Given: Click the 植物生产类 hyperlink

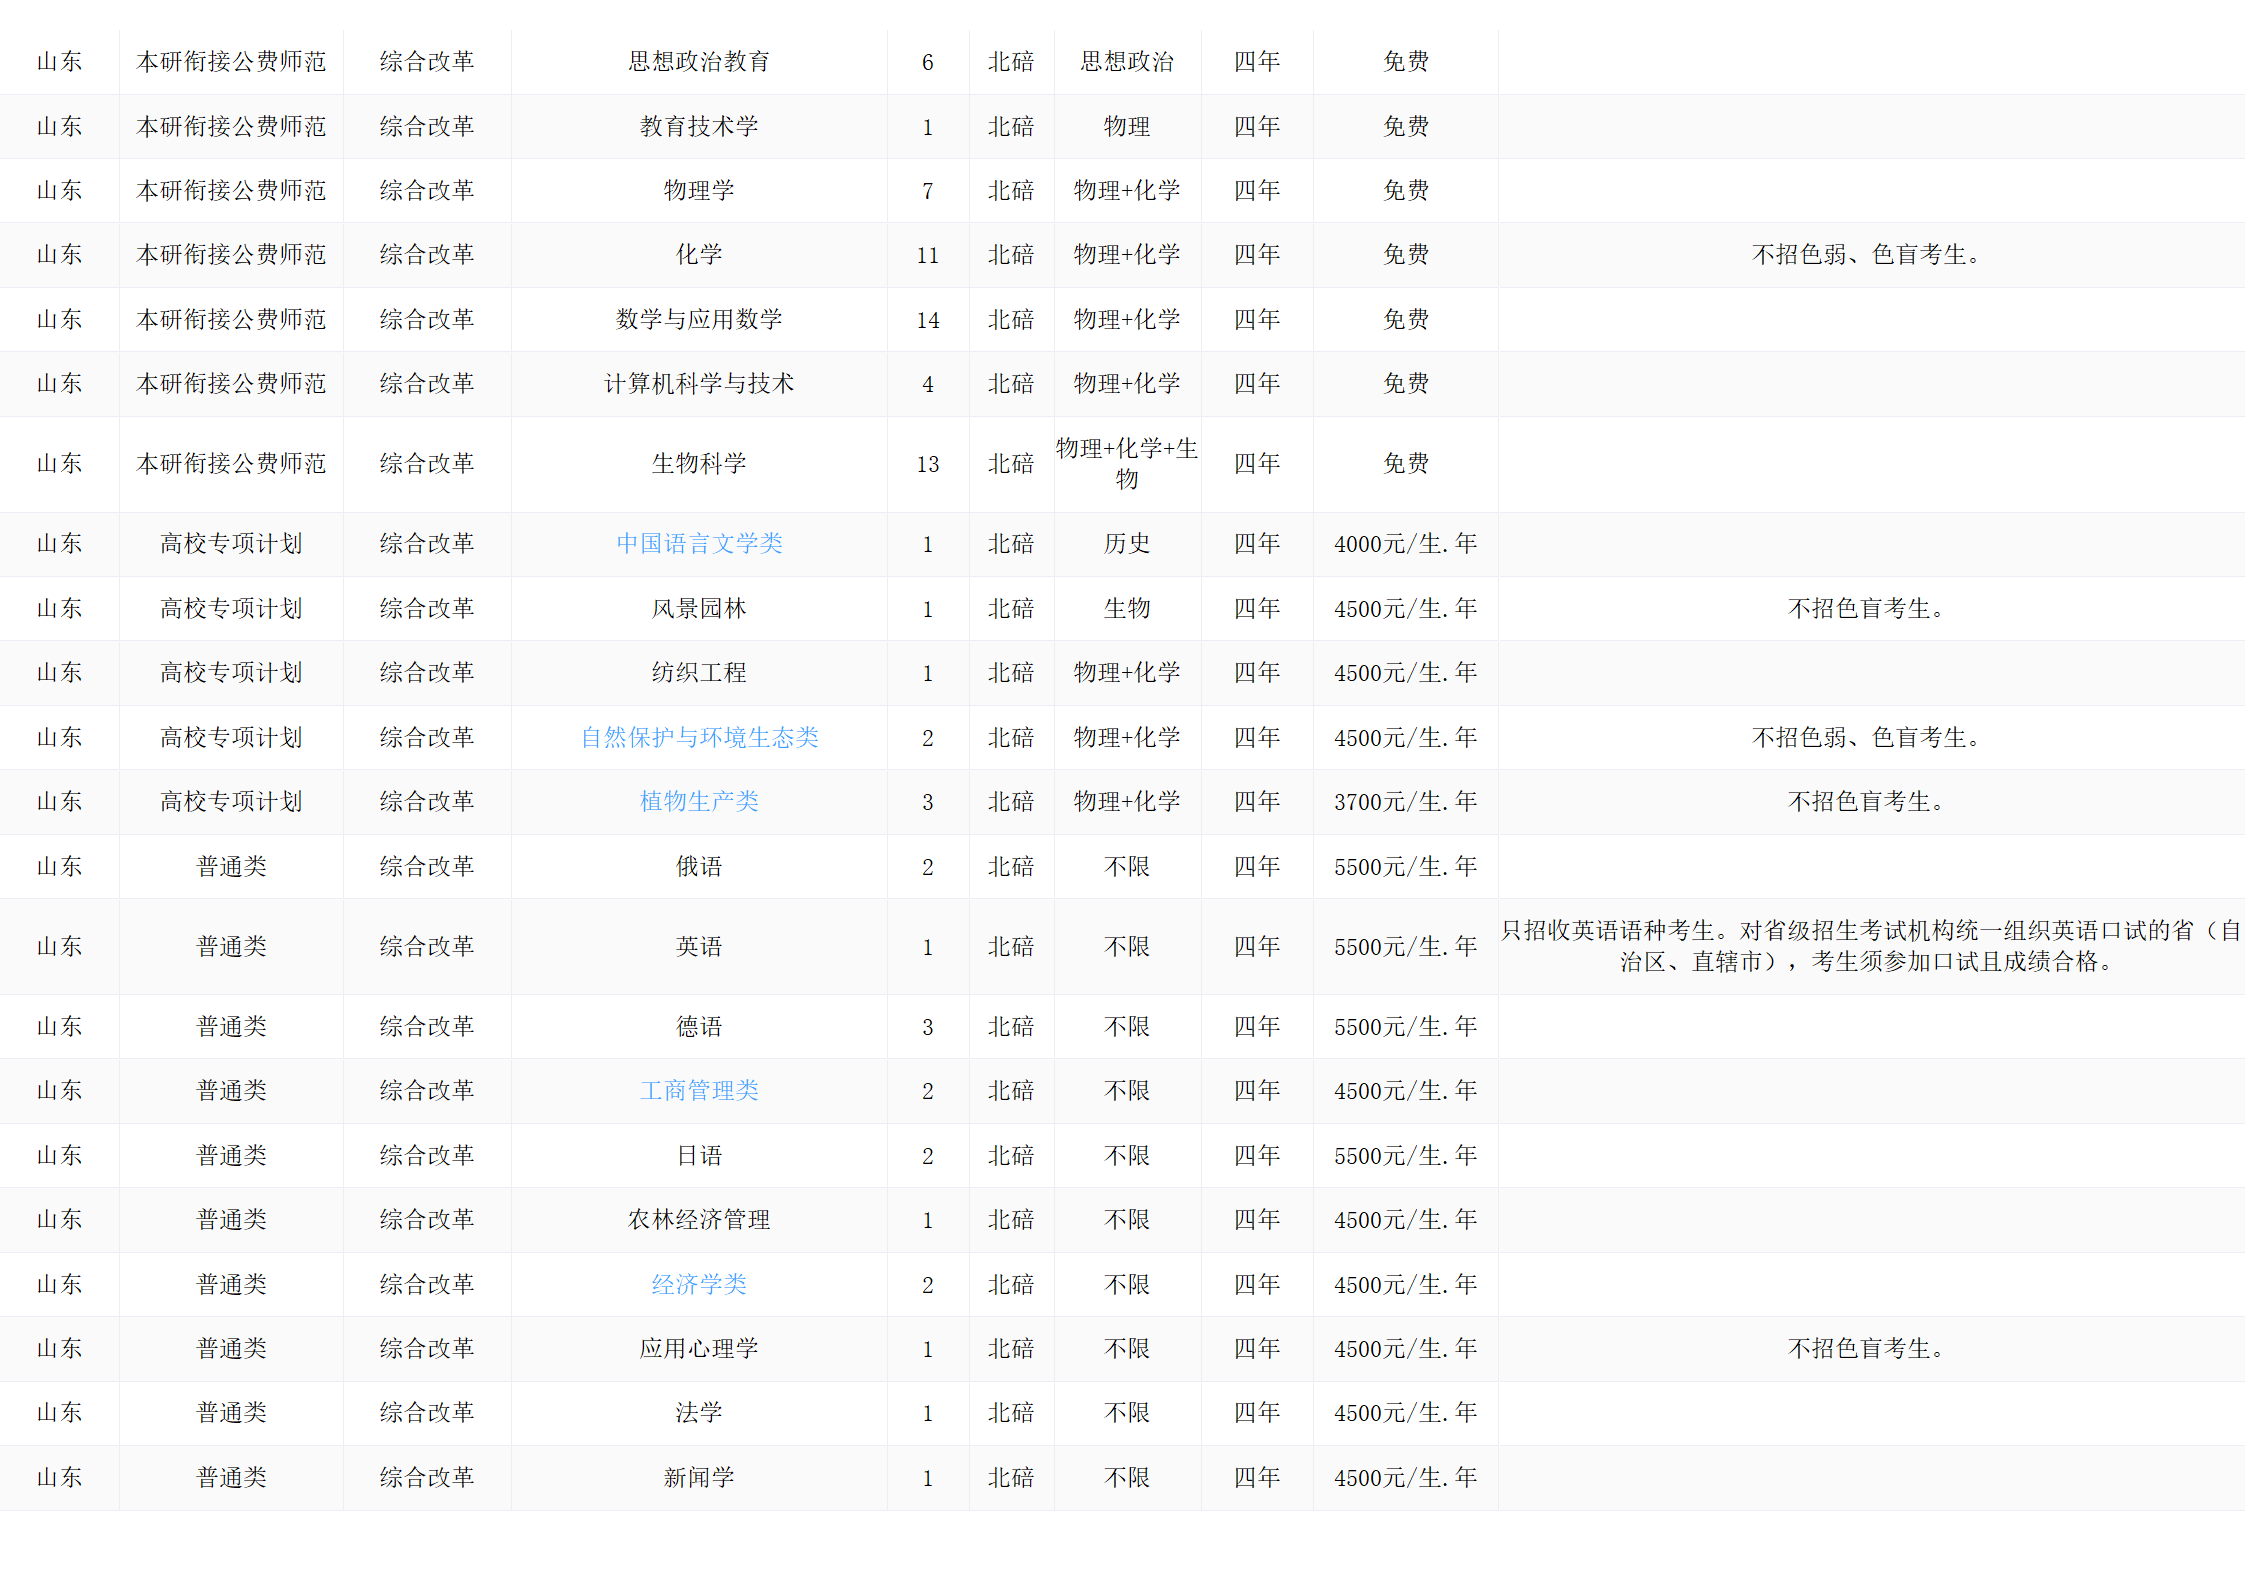Looking at the screenshot, I should pos(699,802).
